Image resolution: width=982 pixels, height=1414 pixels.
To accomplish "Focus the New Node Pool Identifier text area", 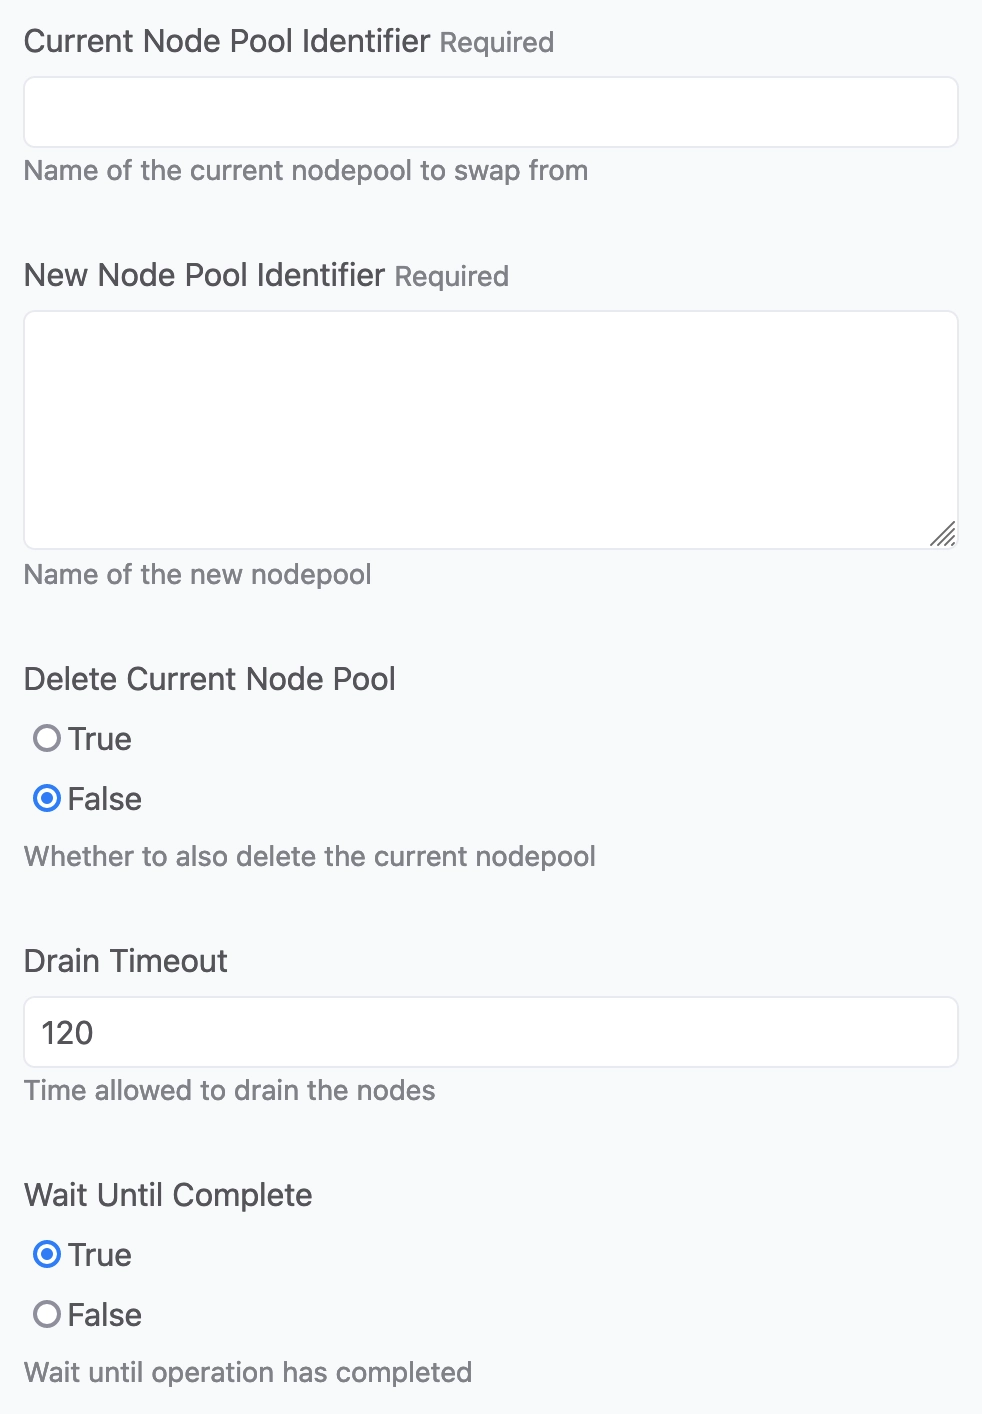I will pyautogui.click(x=491, y=430).
